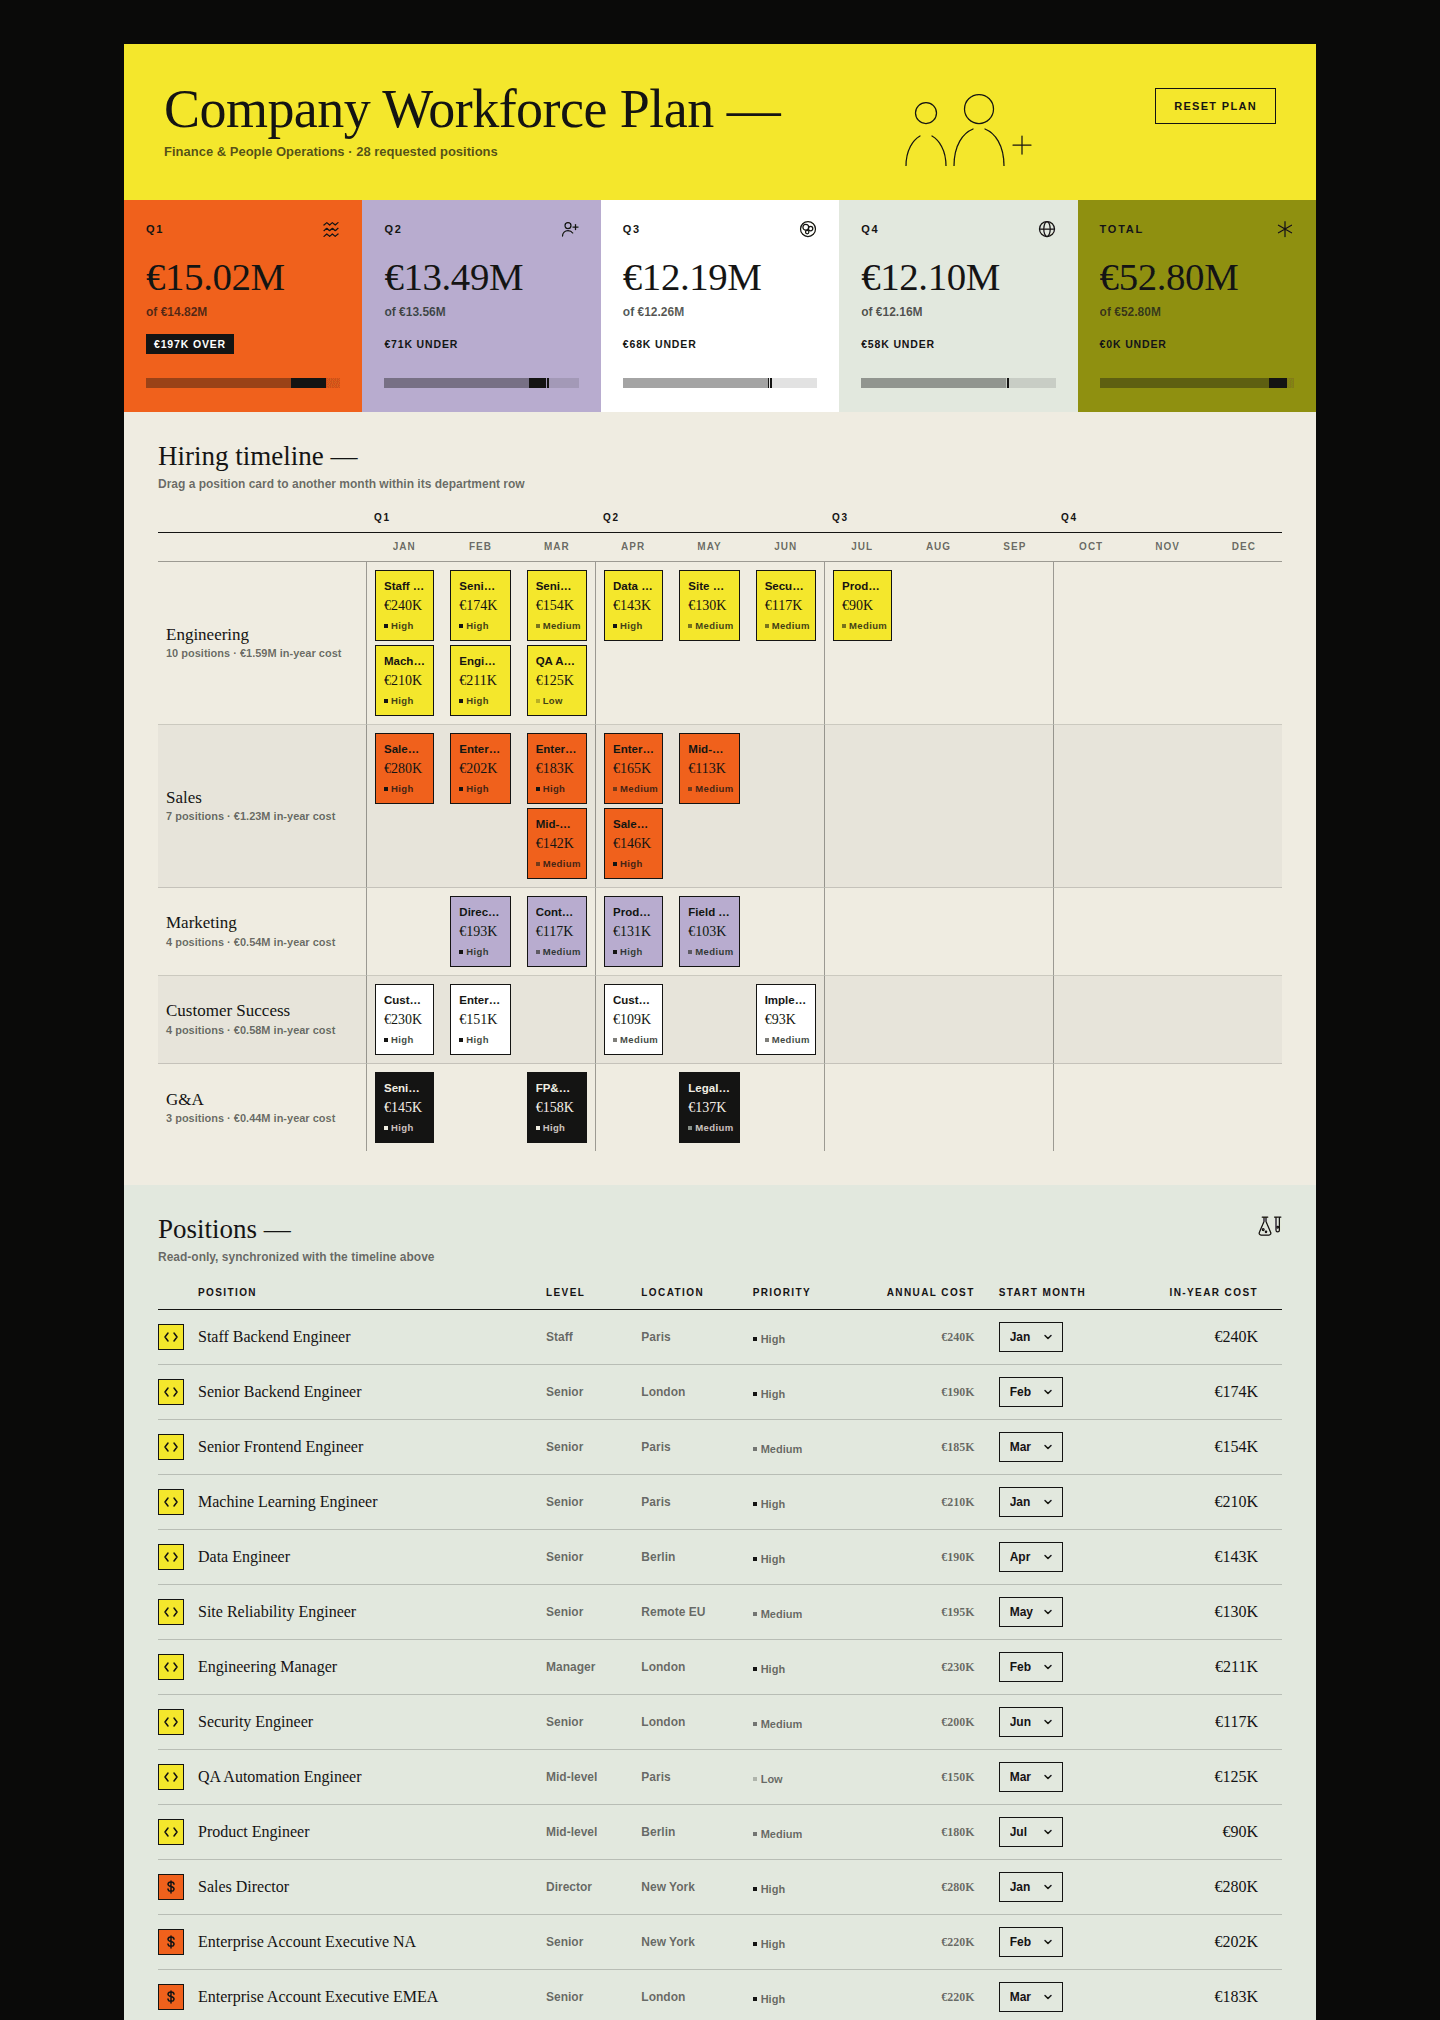Open start month dropdown for Data Engineer
The width and height of the screenshot is (1440, 2020).
[x=1030, y=1557]
